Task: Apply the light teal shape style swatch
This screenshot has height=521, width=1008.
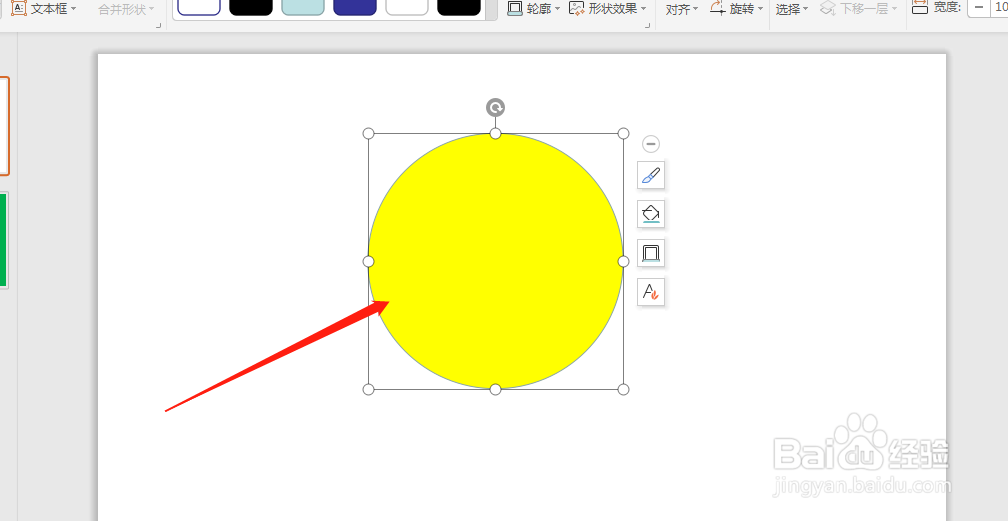Action: pos(303,6)
